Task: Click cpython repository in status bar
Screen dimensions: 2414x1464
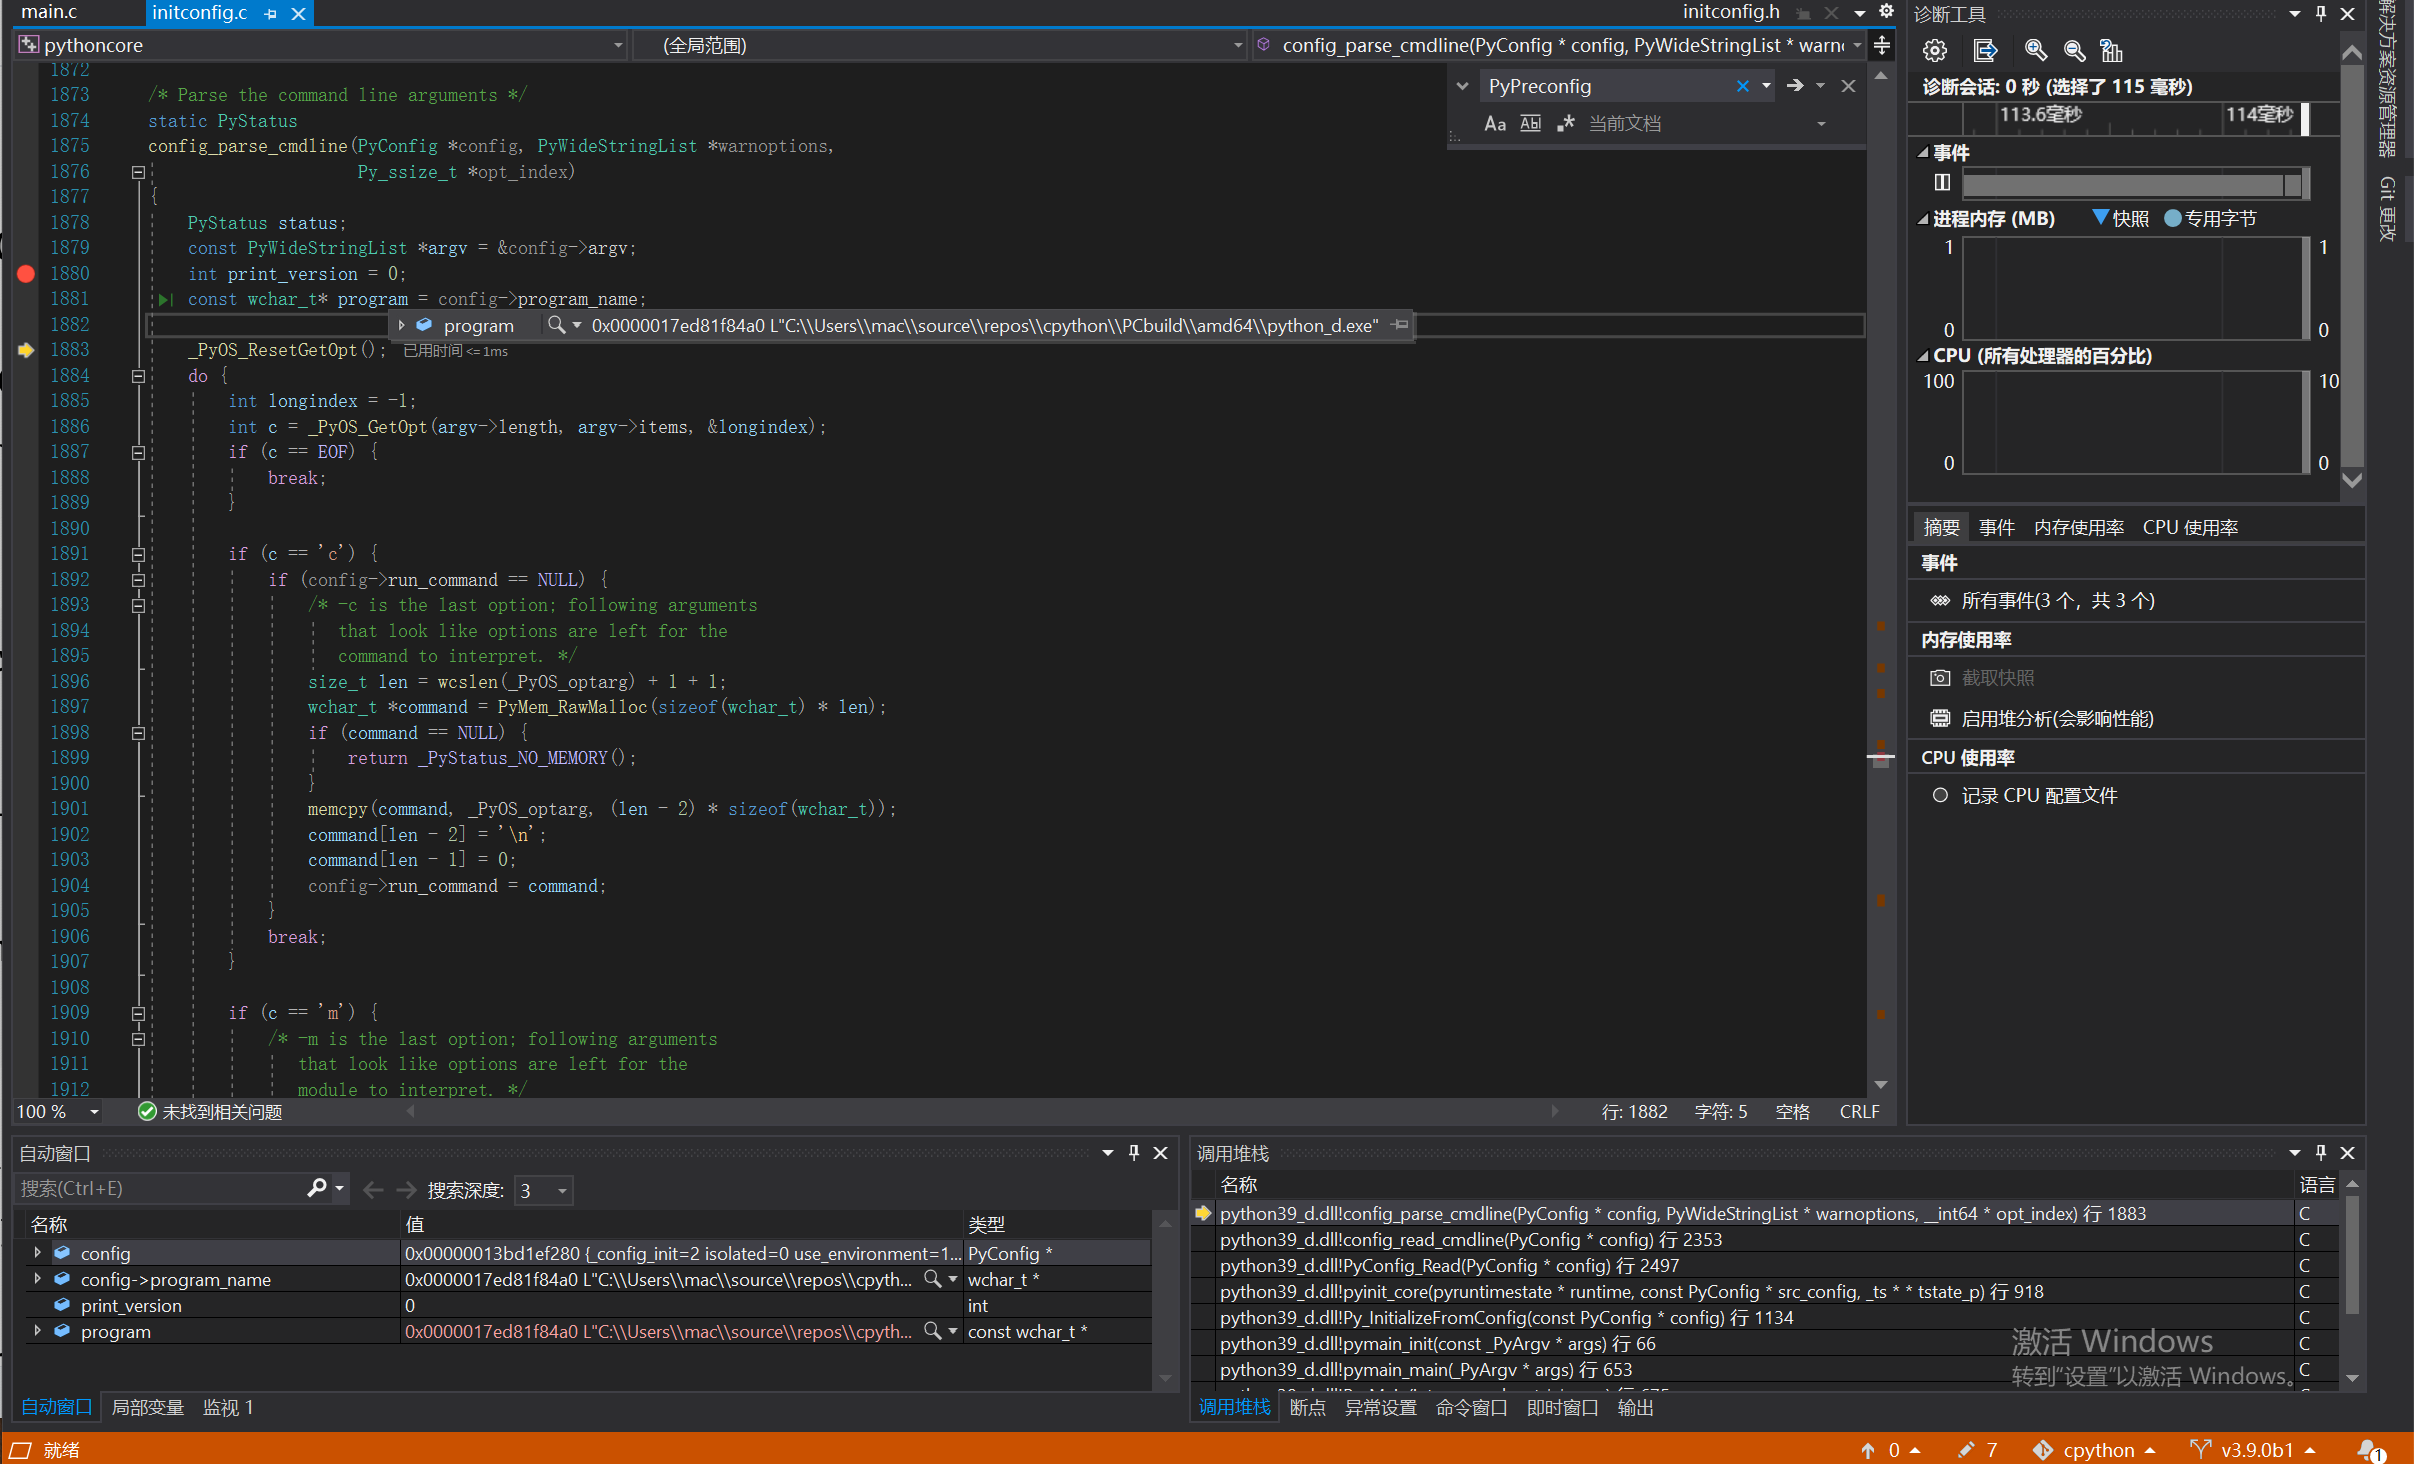Action: click(2096, 1450)
